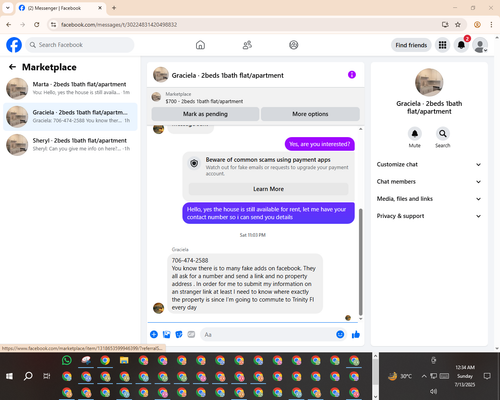Screen dimensions: 500x400
Task: Open the Groups icon in top navigation
Action: tap(294, 45)
